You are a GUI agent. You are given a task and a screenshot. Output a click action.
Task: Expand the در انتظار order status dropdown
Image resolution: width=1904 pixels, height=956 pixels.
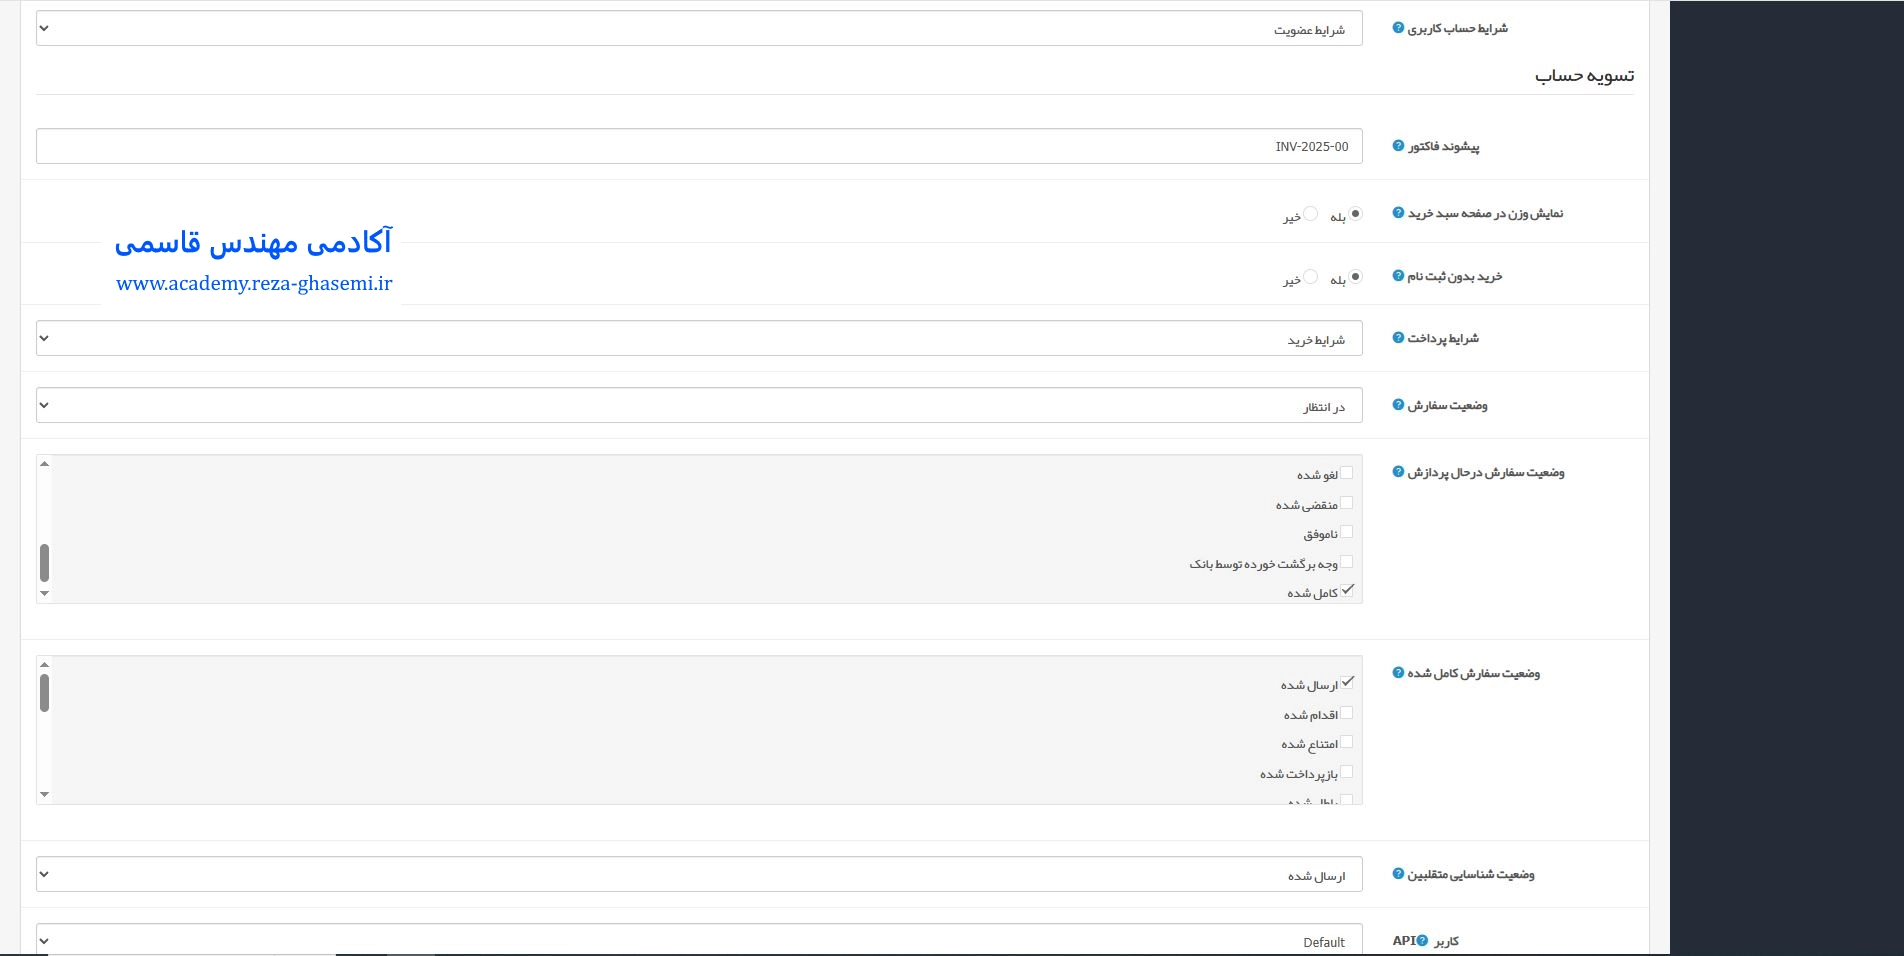tap(699, 405)
